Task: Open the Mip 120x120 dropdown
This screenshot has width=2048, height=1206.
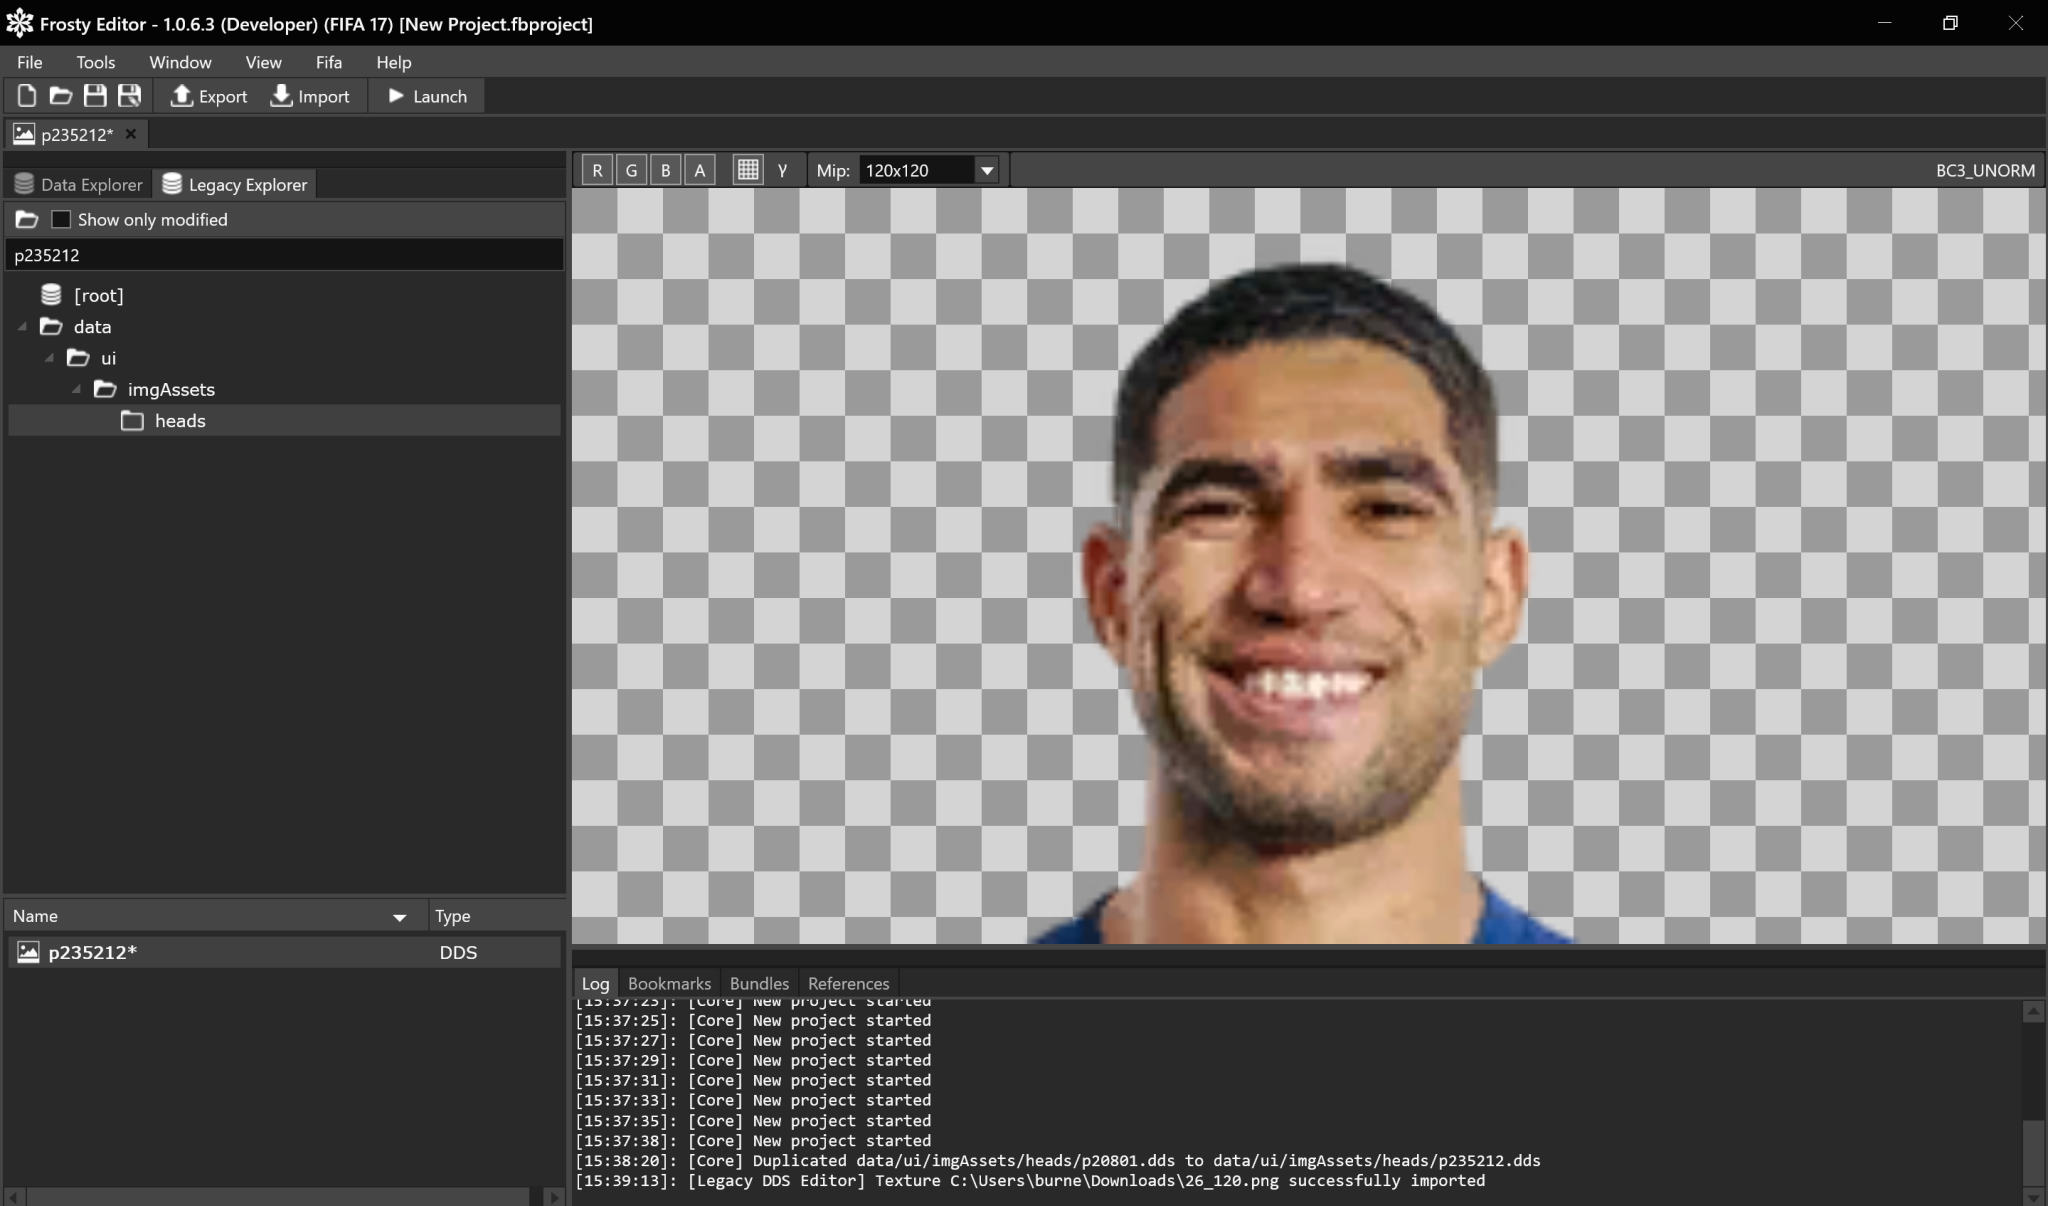Action: click(986, 170)
